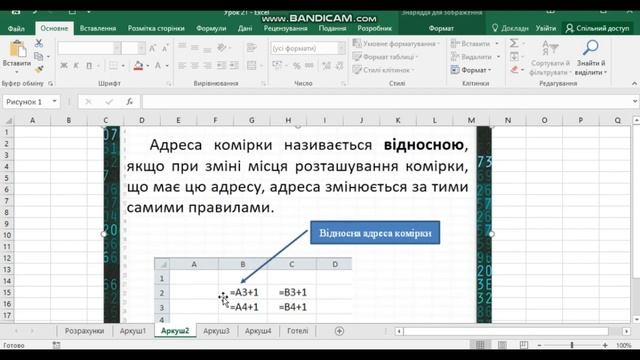
Task: Open the font name dropdown
Action: pos(117,48)
